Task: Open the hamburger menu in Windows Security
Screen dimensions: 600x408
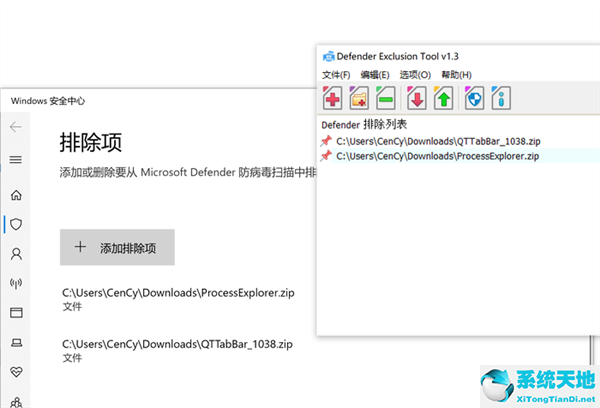Action: click(x=16, y=160)
